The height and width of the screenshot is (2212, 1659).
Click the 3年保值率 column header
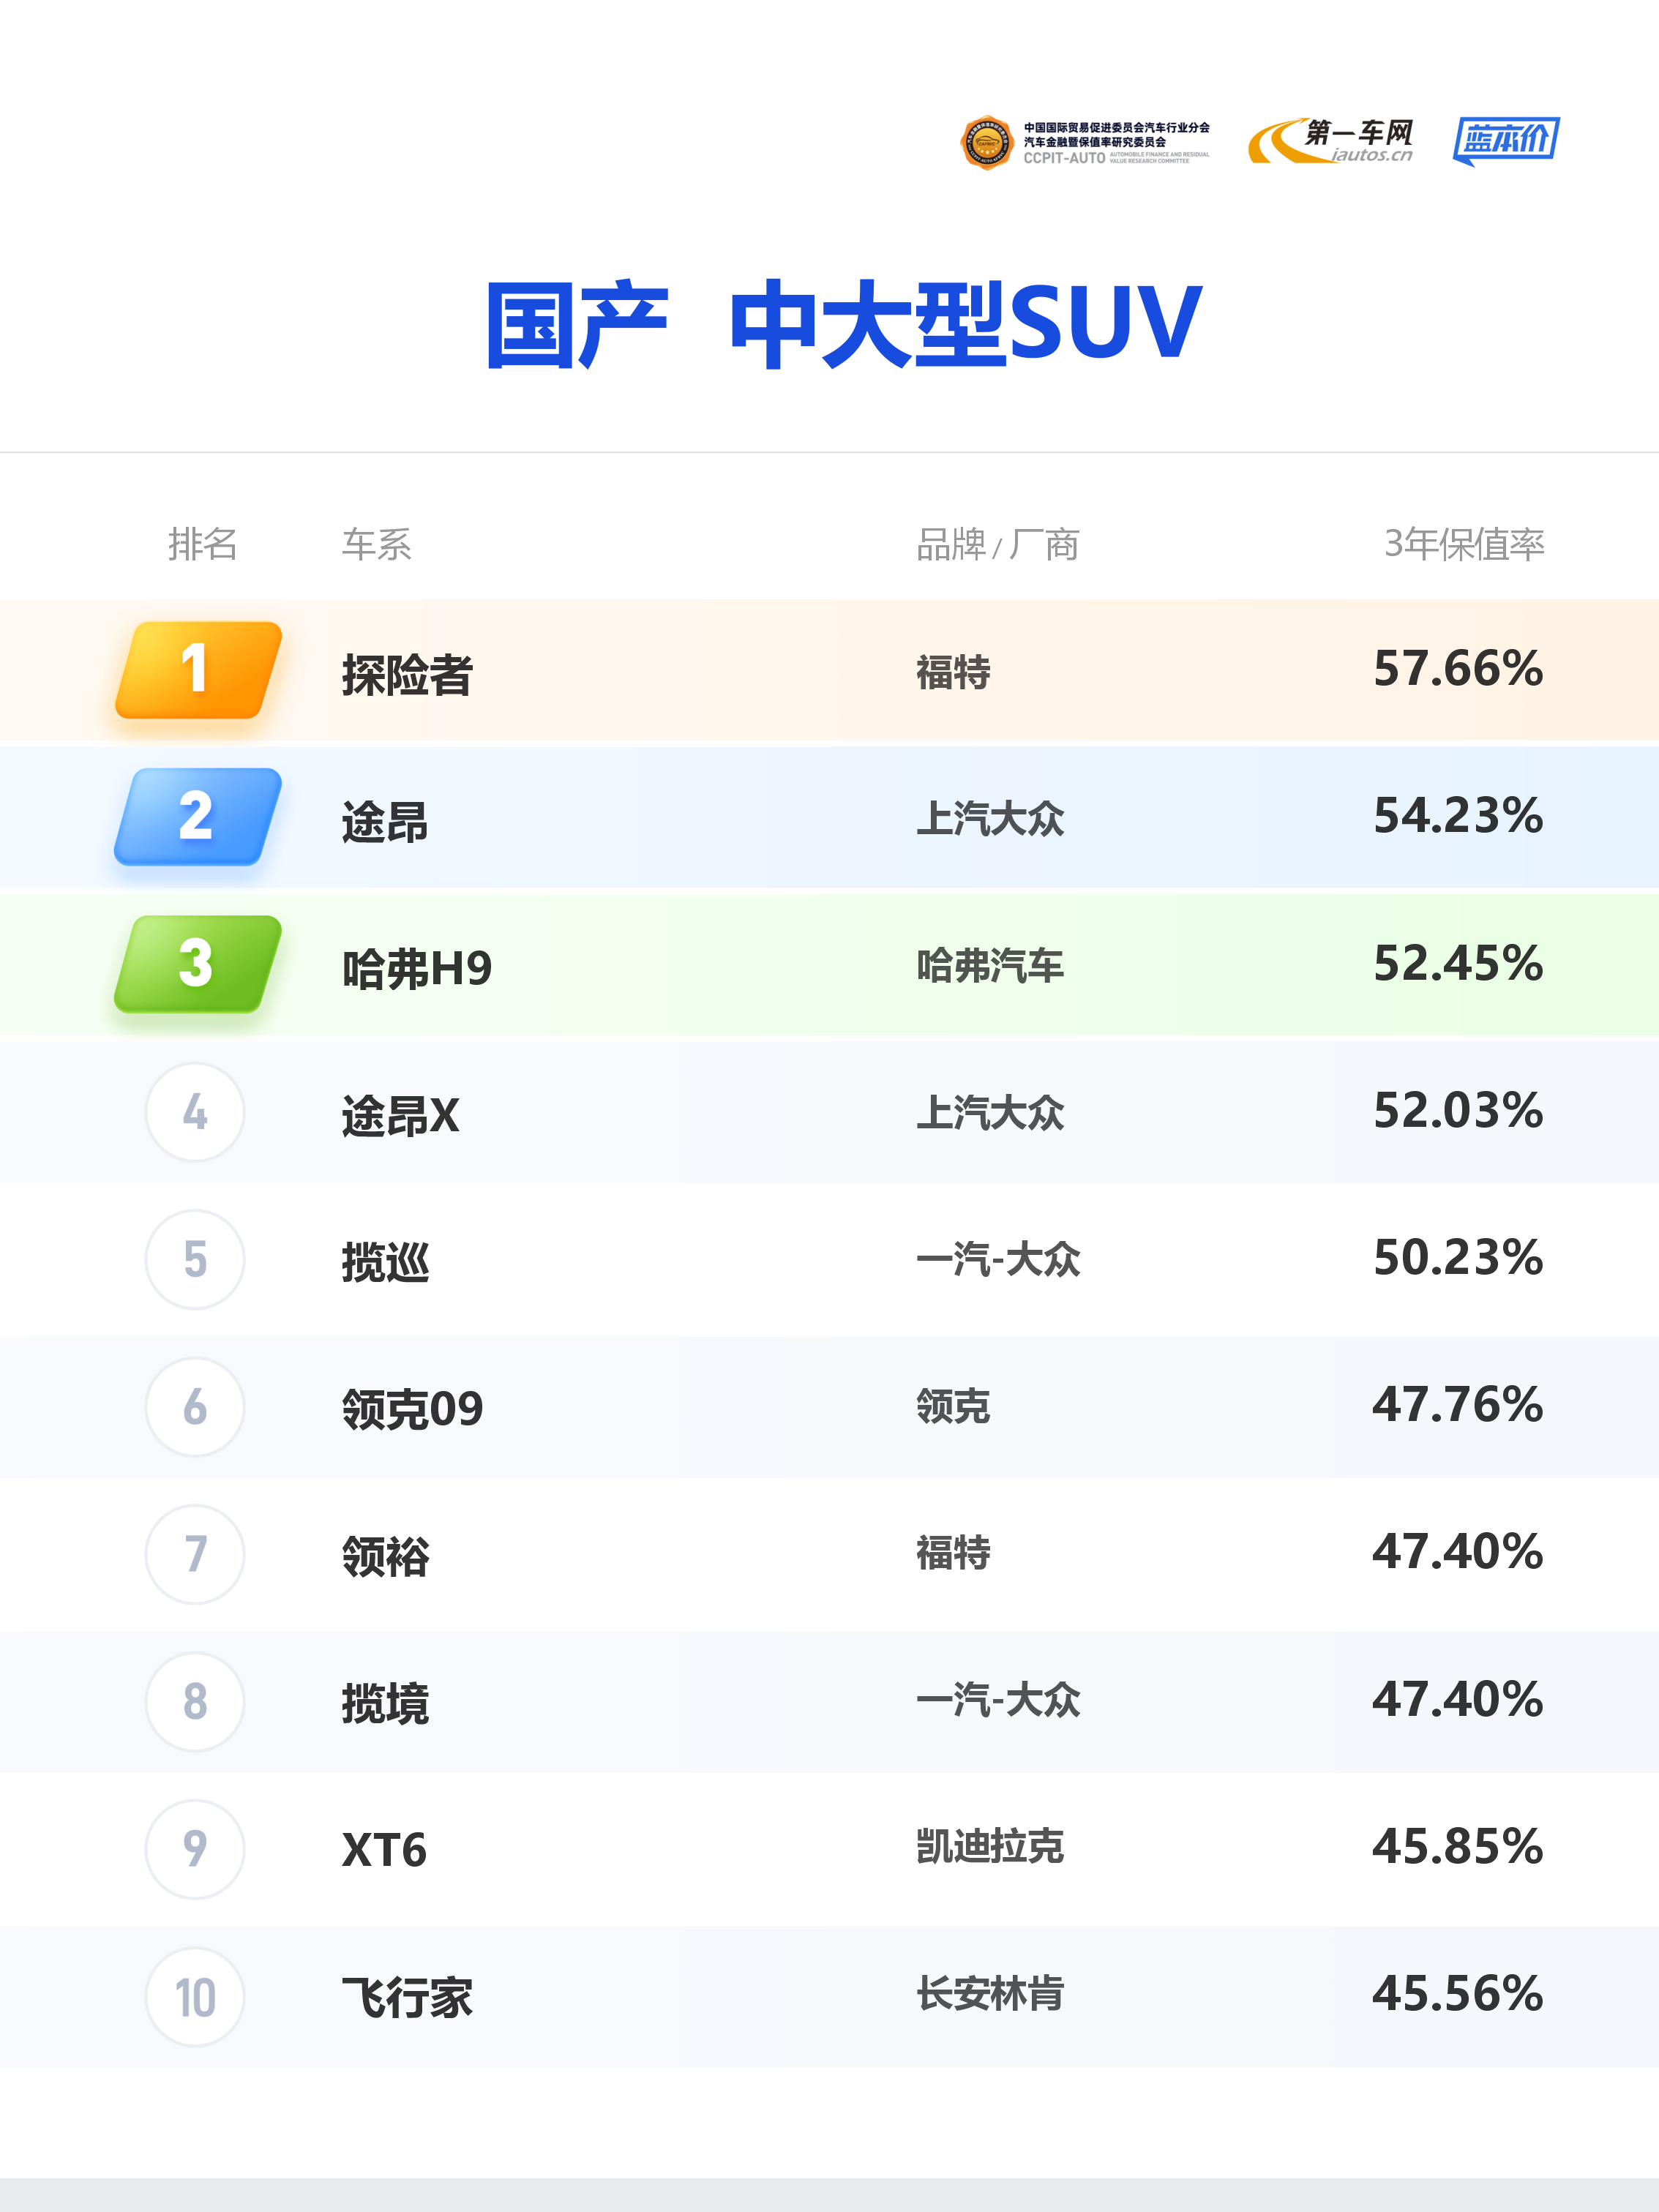1463,544
